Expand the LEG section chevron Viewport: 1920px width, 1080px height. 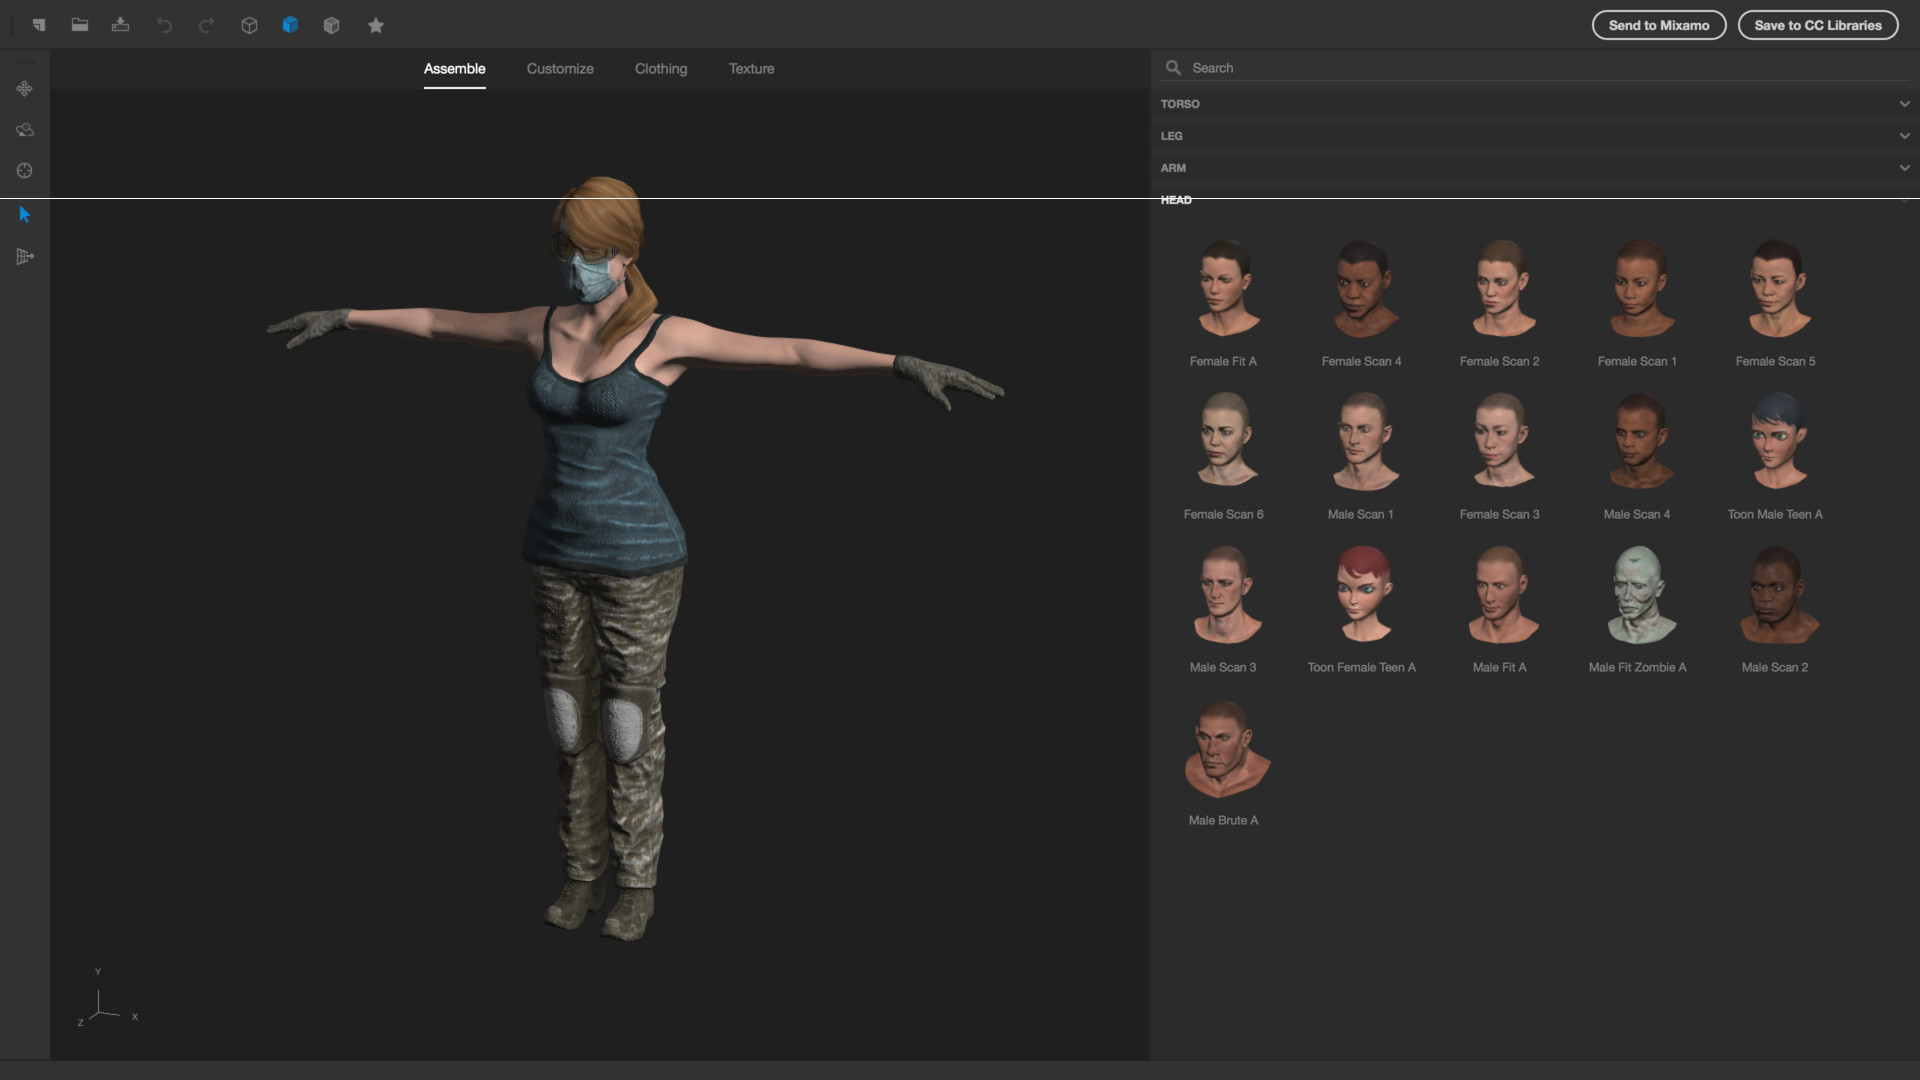click(1904, 136)
